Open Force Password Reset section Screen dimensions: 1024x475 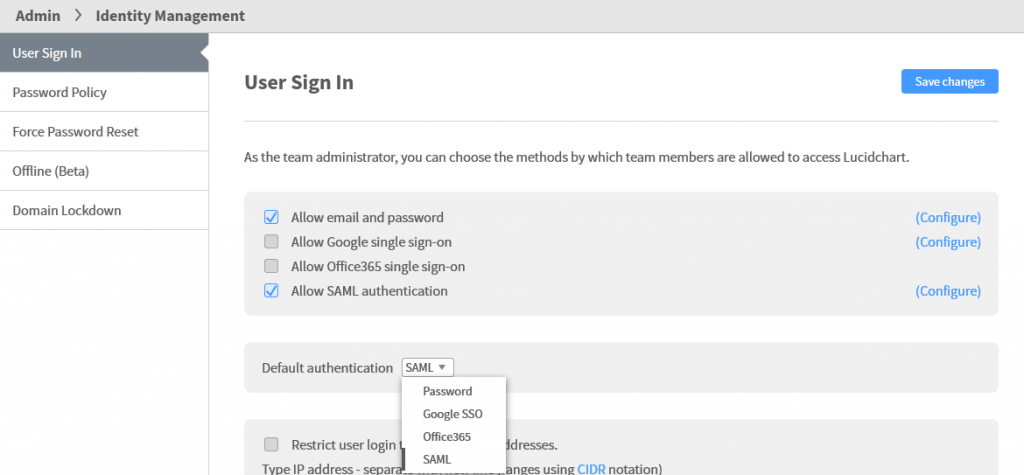(104, 131)
